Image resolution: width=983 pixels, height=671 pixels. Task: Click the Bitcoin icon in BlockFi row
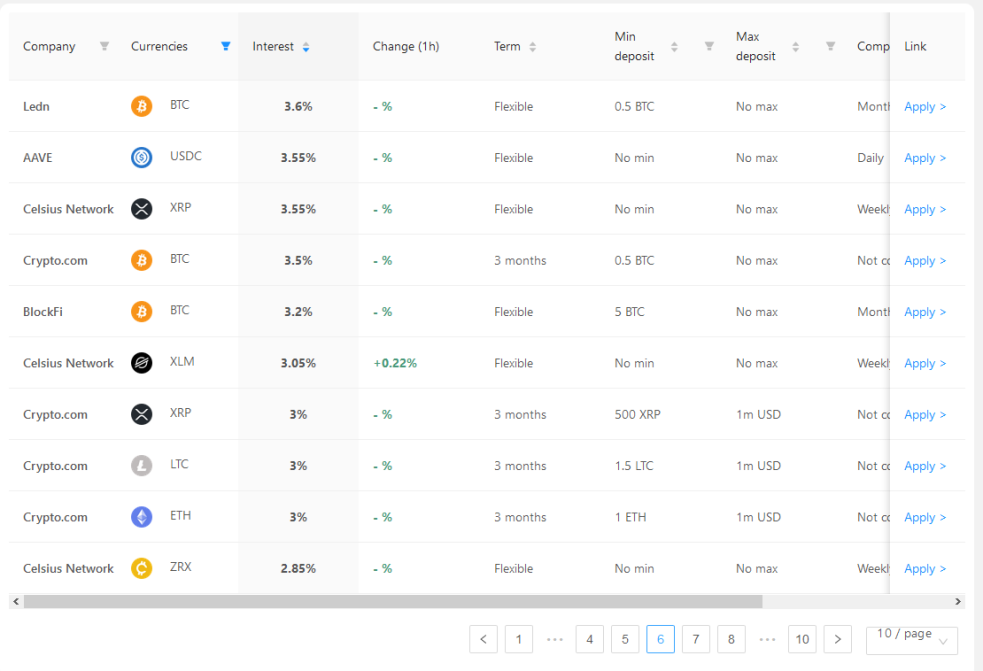(142, 312)
